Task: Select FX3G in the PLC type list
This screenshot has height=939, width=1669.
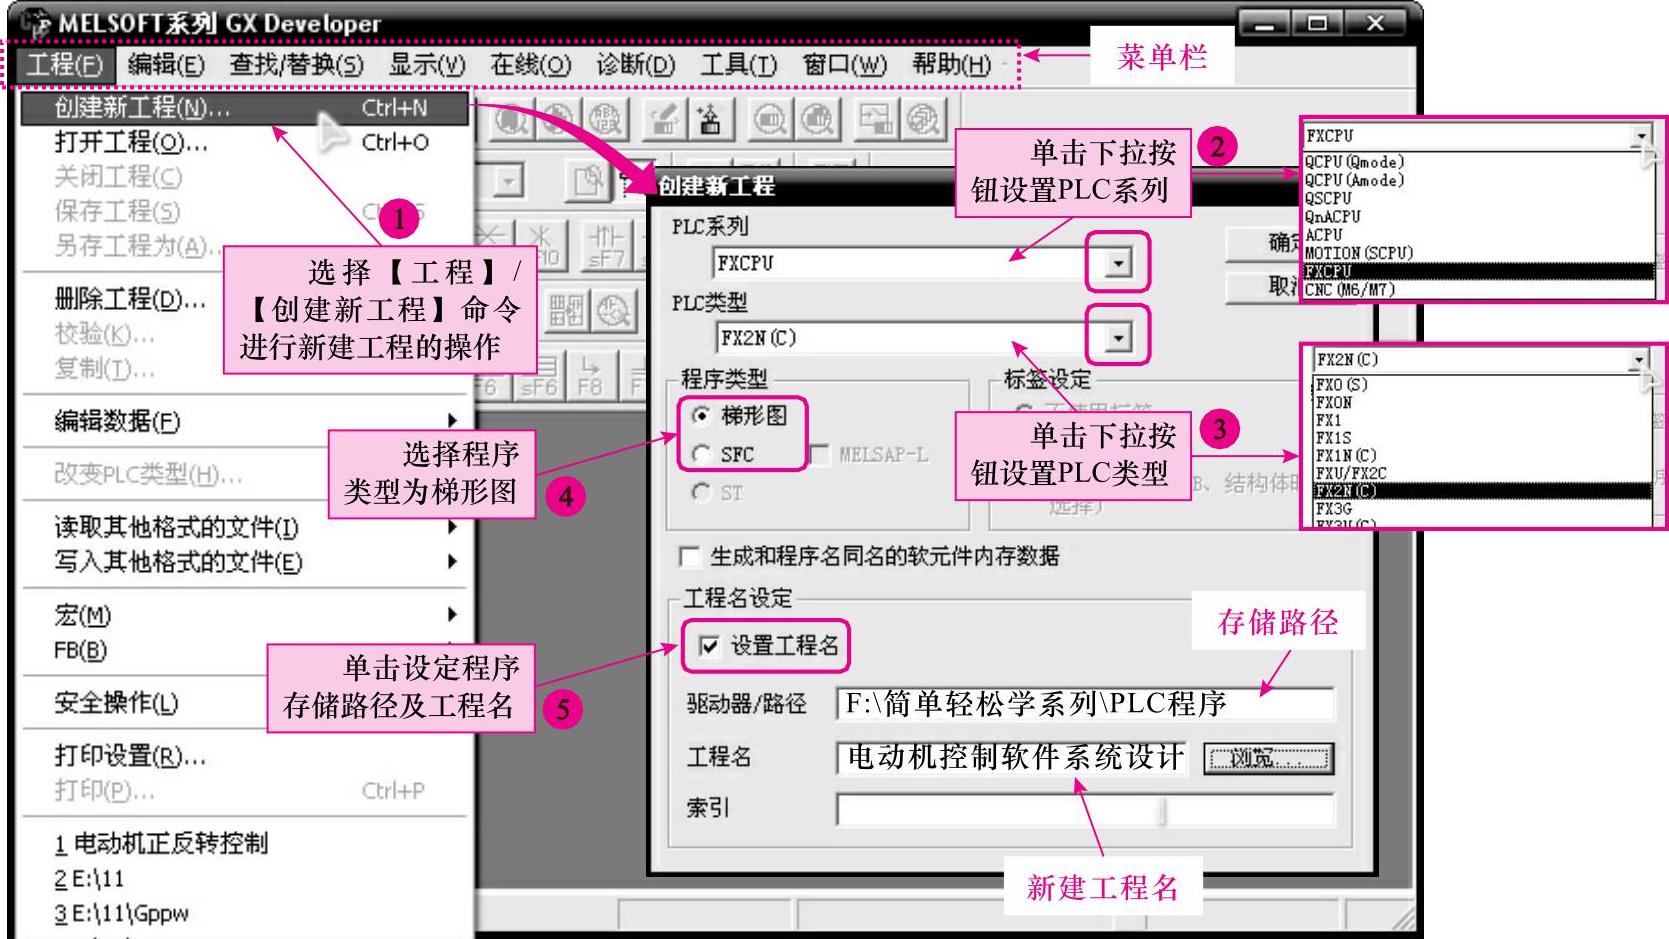Action: [1482, 508]
